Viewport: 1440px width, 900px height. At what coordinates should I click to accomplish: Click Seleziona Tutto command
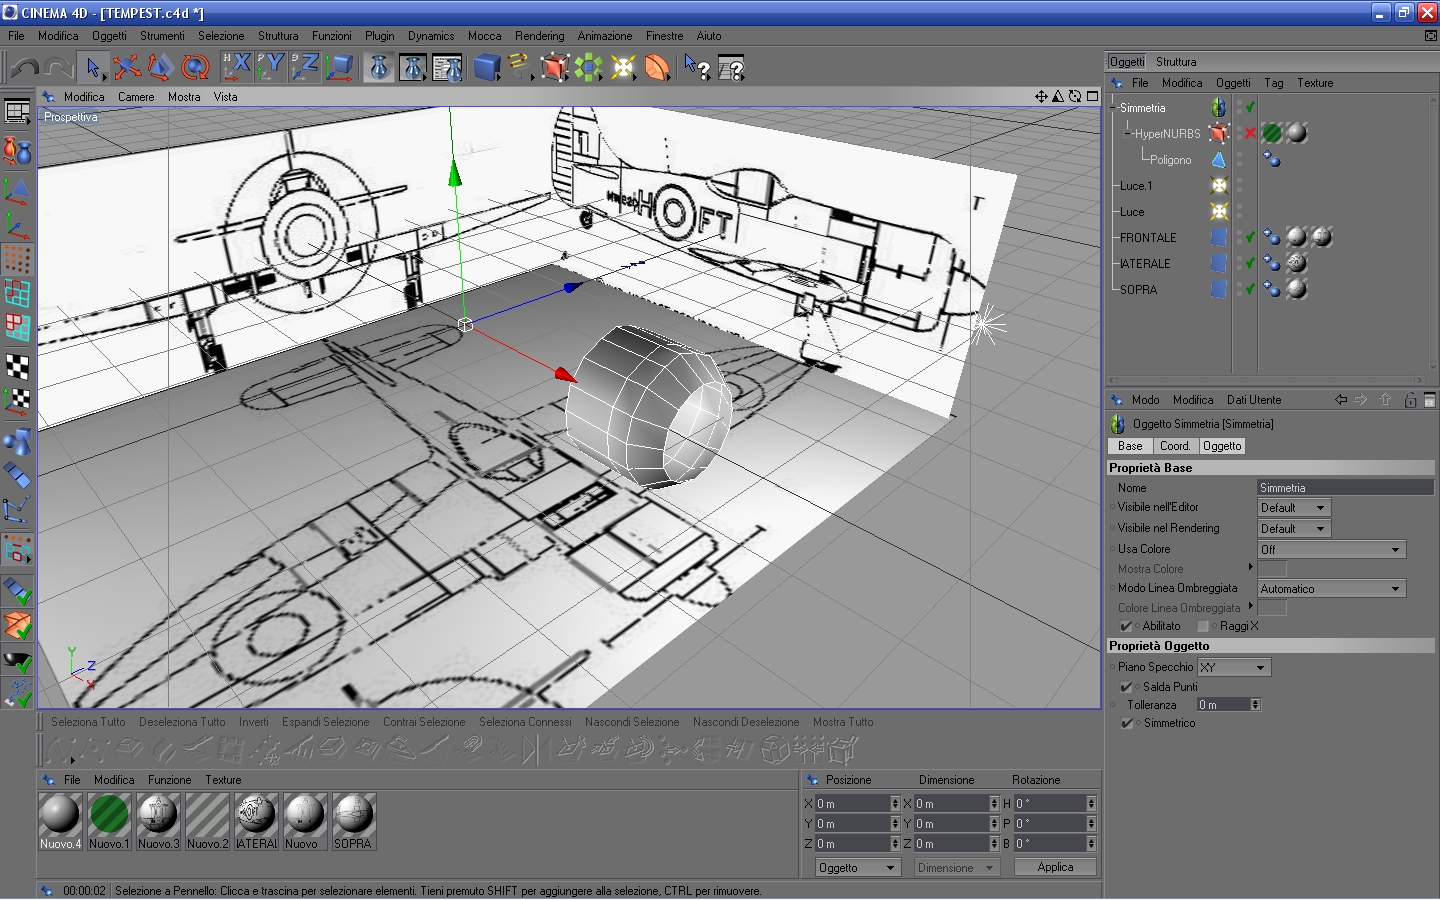(x=88, y=722)
